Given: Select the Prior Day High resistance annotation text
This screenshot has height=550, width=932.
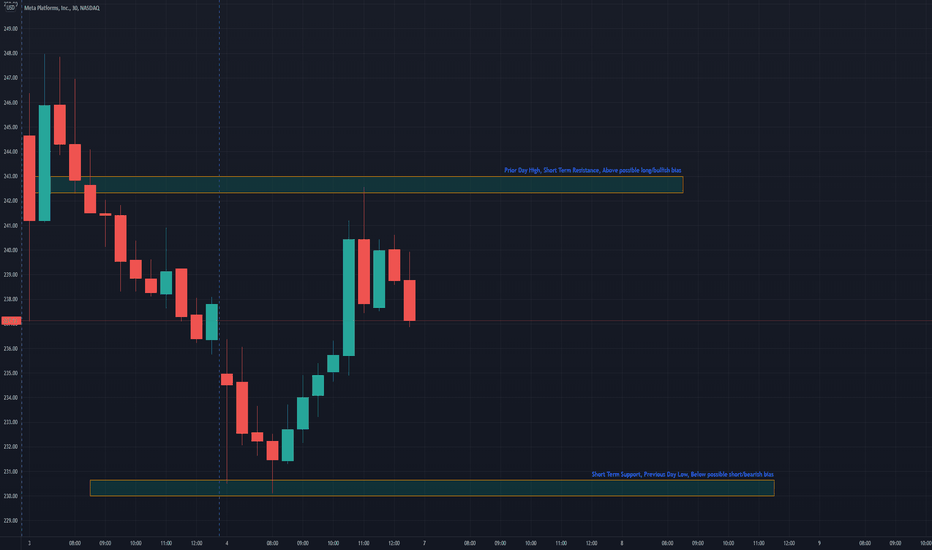Looking at the screenshot, I should pos(593,170).
